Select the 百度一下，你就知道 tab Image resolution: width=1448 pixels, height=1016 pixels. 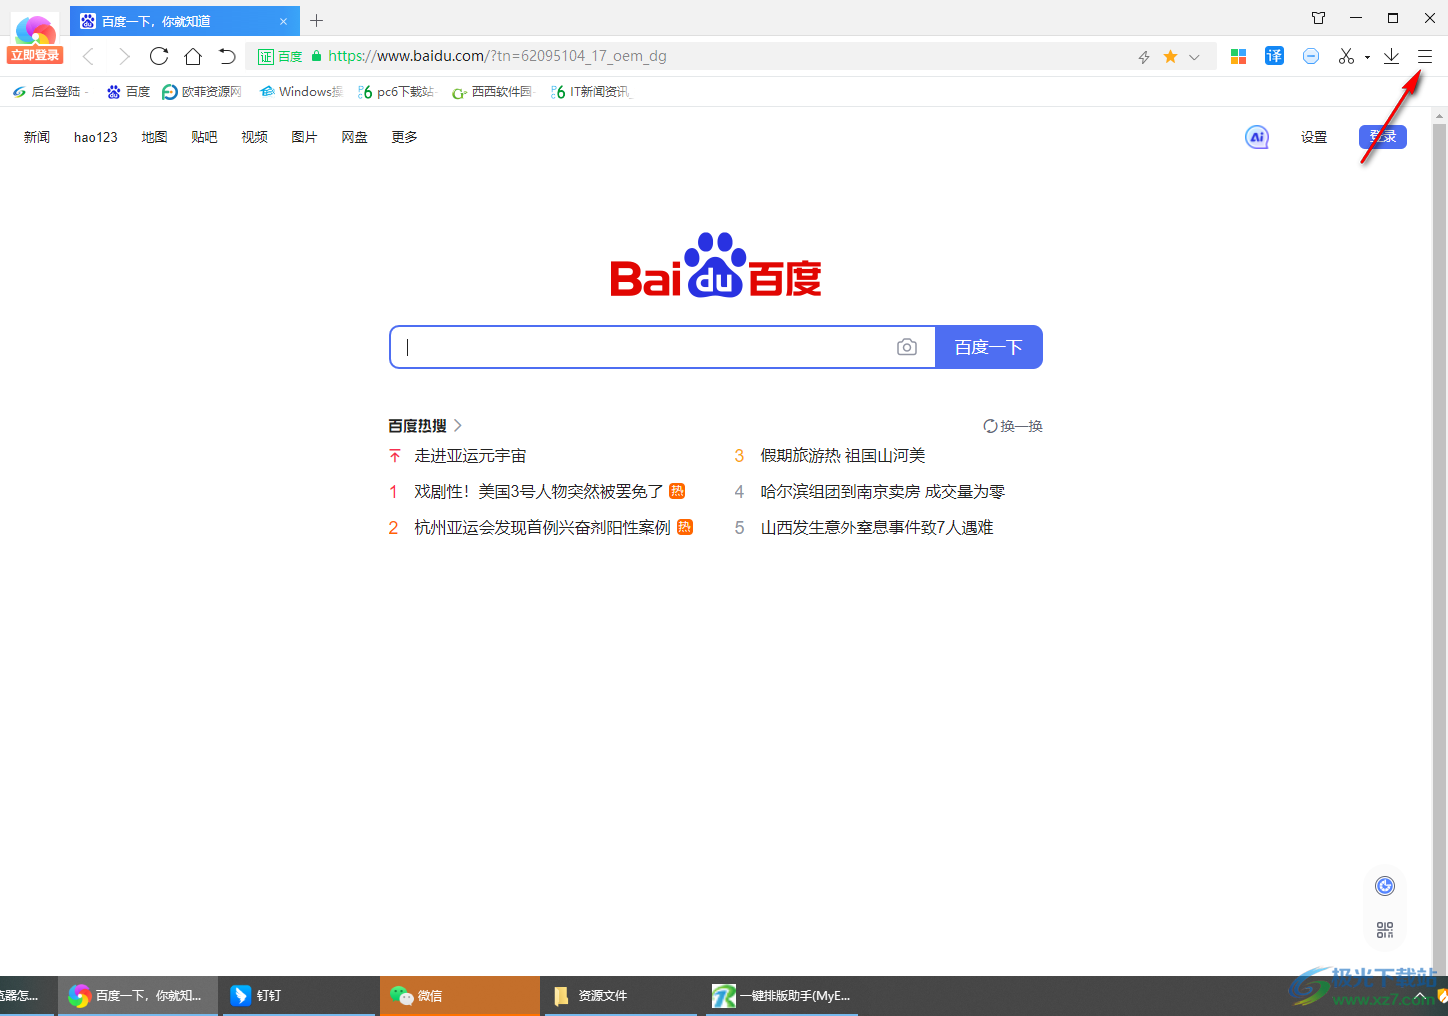point(185,21)
